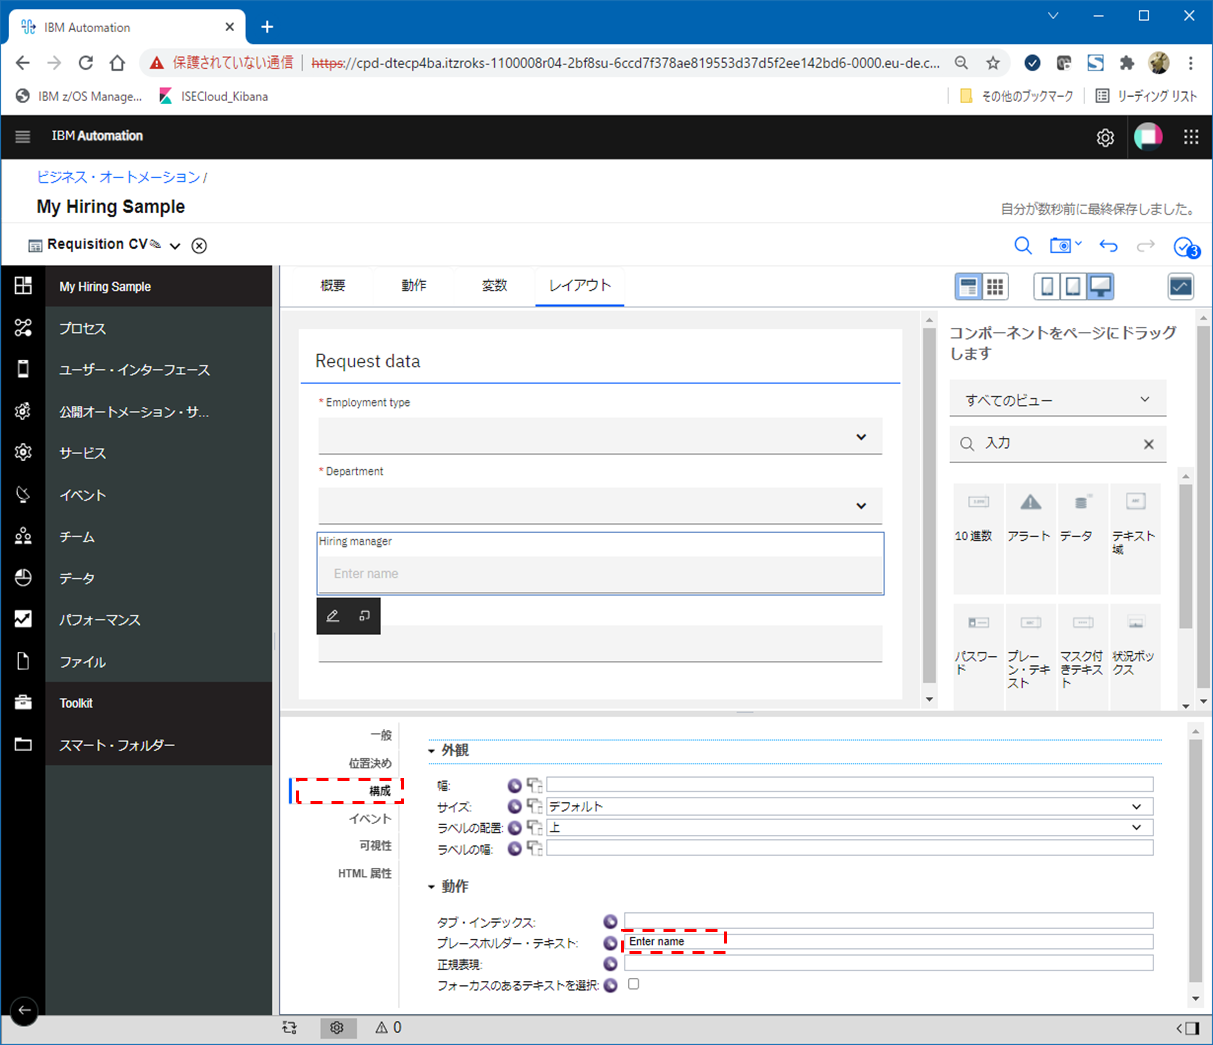The height and width of the screenshot is (1045, 1213).
Task: Click the Hiring manager Enter name field
Action: [600, 574]
